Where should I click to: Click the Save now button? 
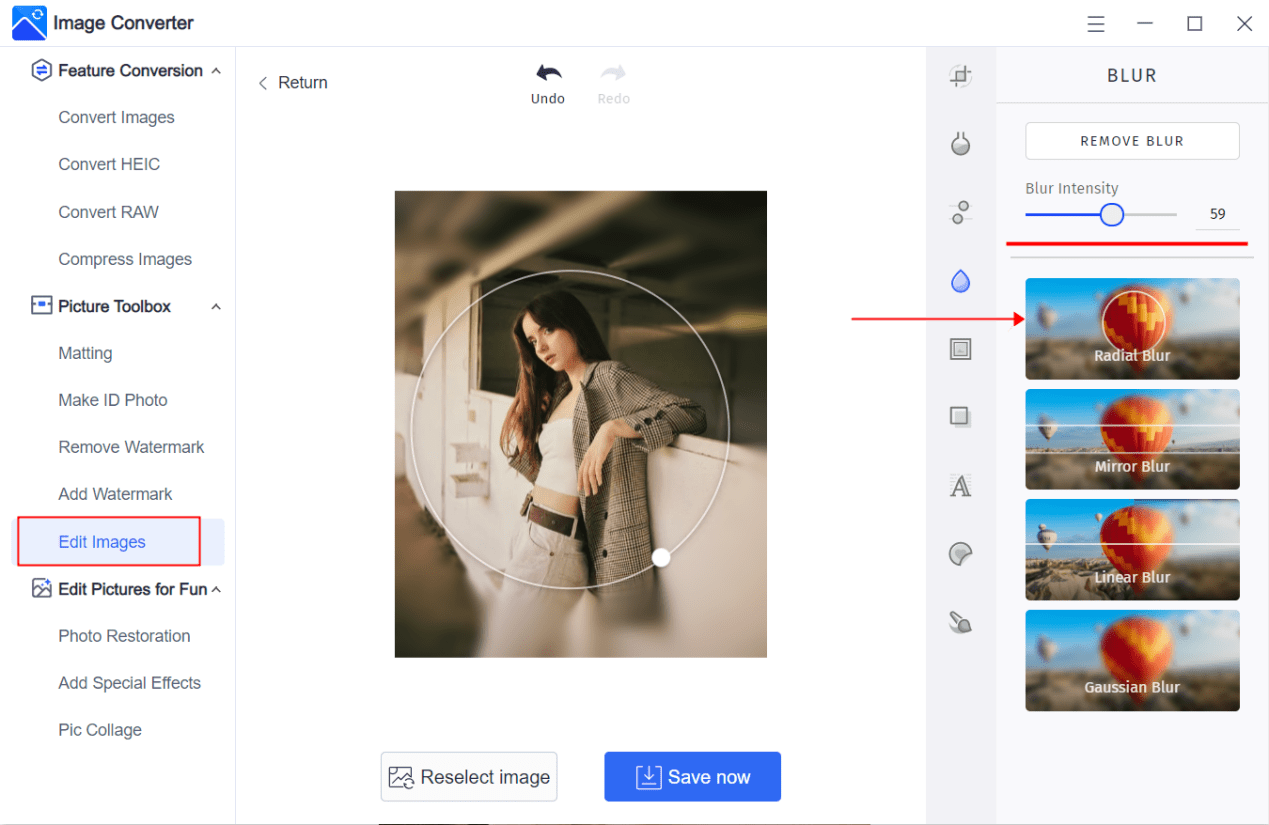click(692, 777)
